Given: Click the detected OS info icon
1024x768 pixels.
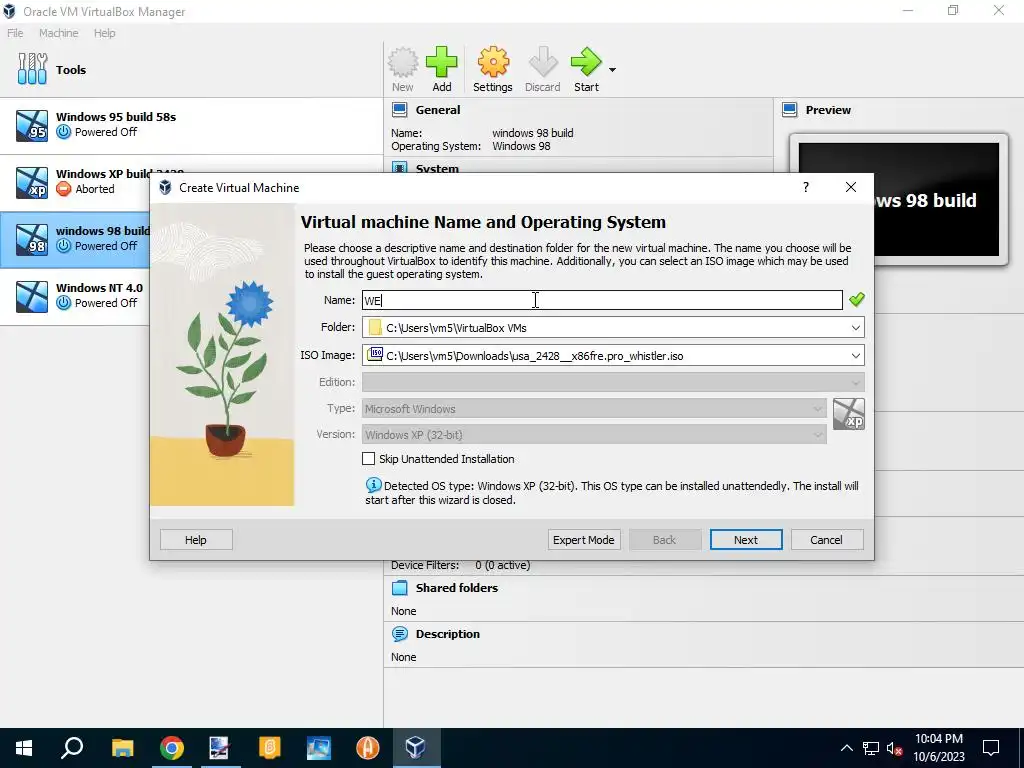Looking at the screenshot, I should pos(373,485).
